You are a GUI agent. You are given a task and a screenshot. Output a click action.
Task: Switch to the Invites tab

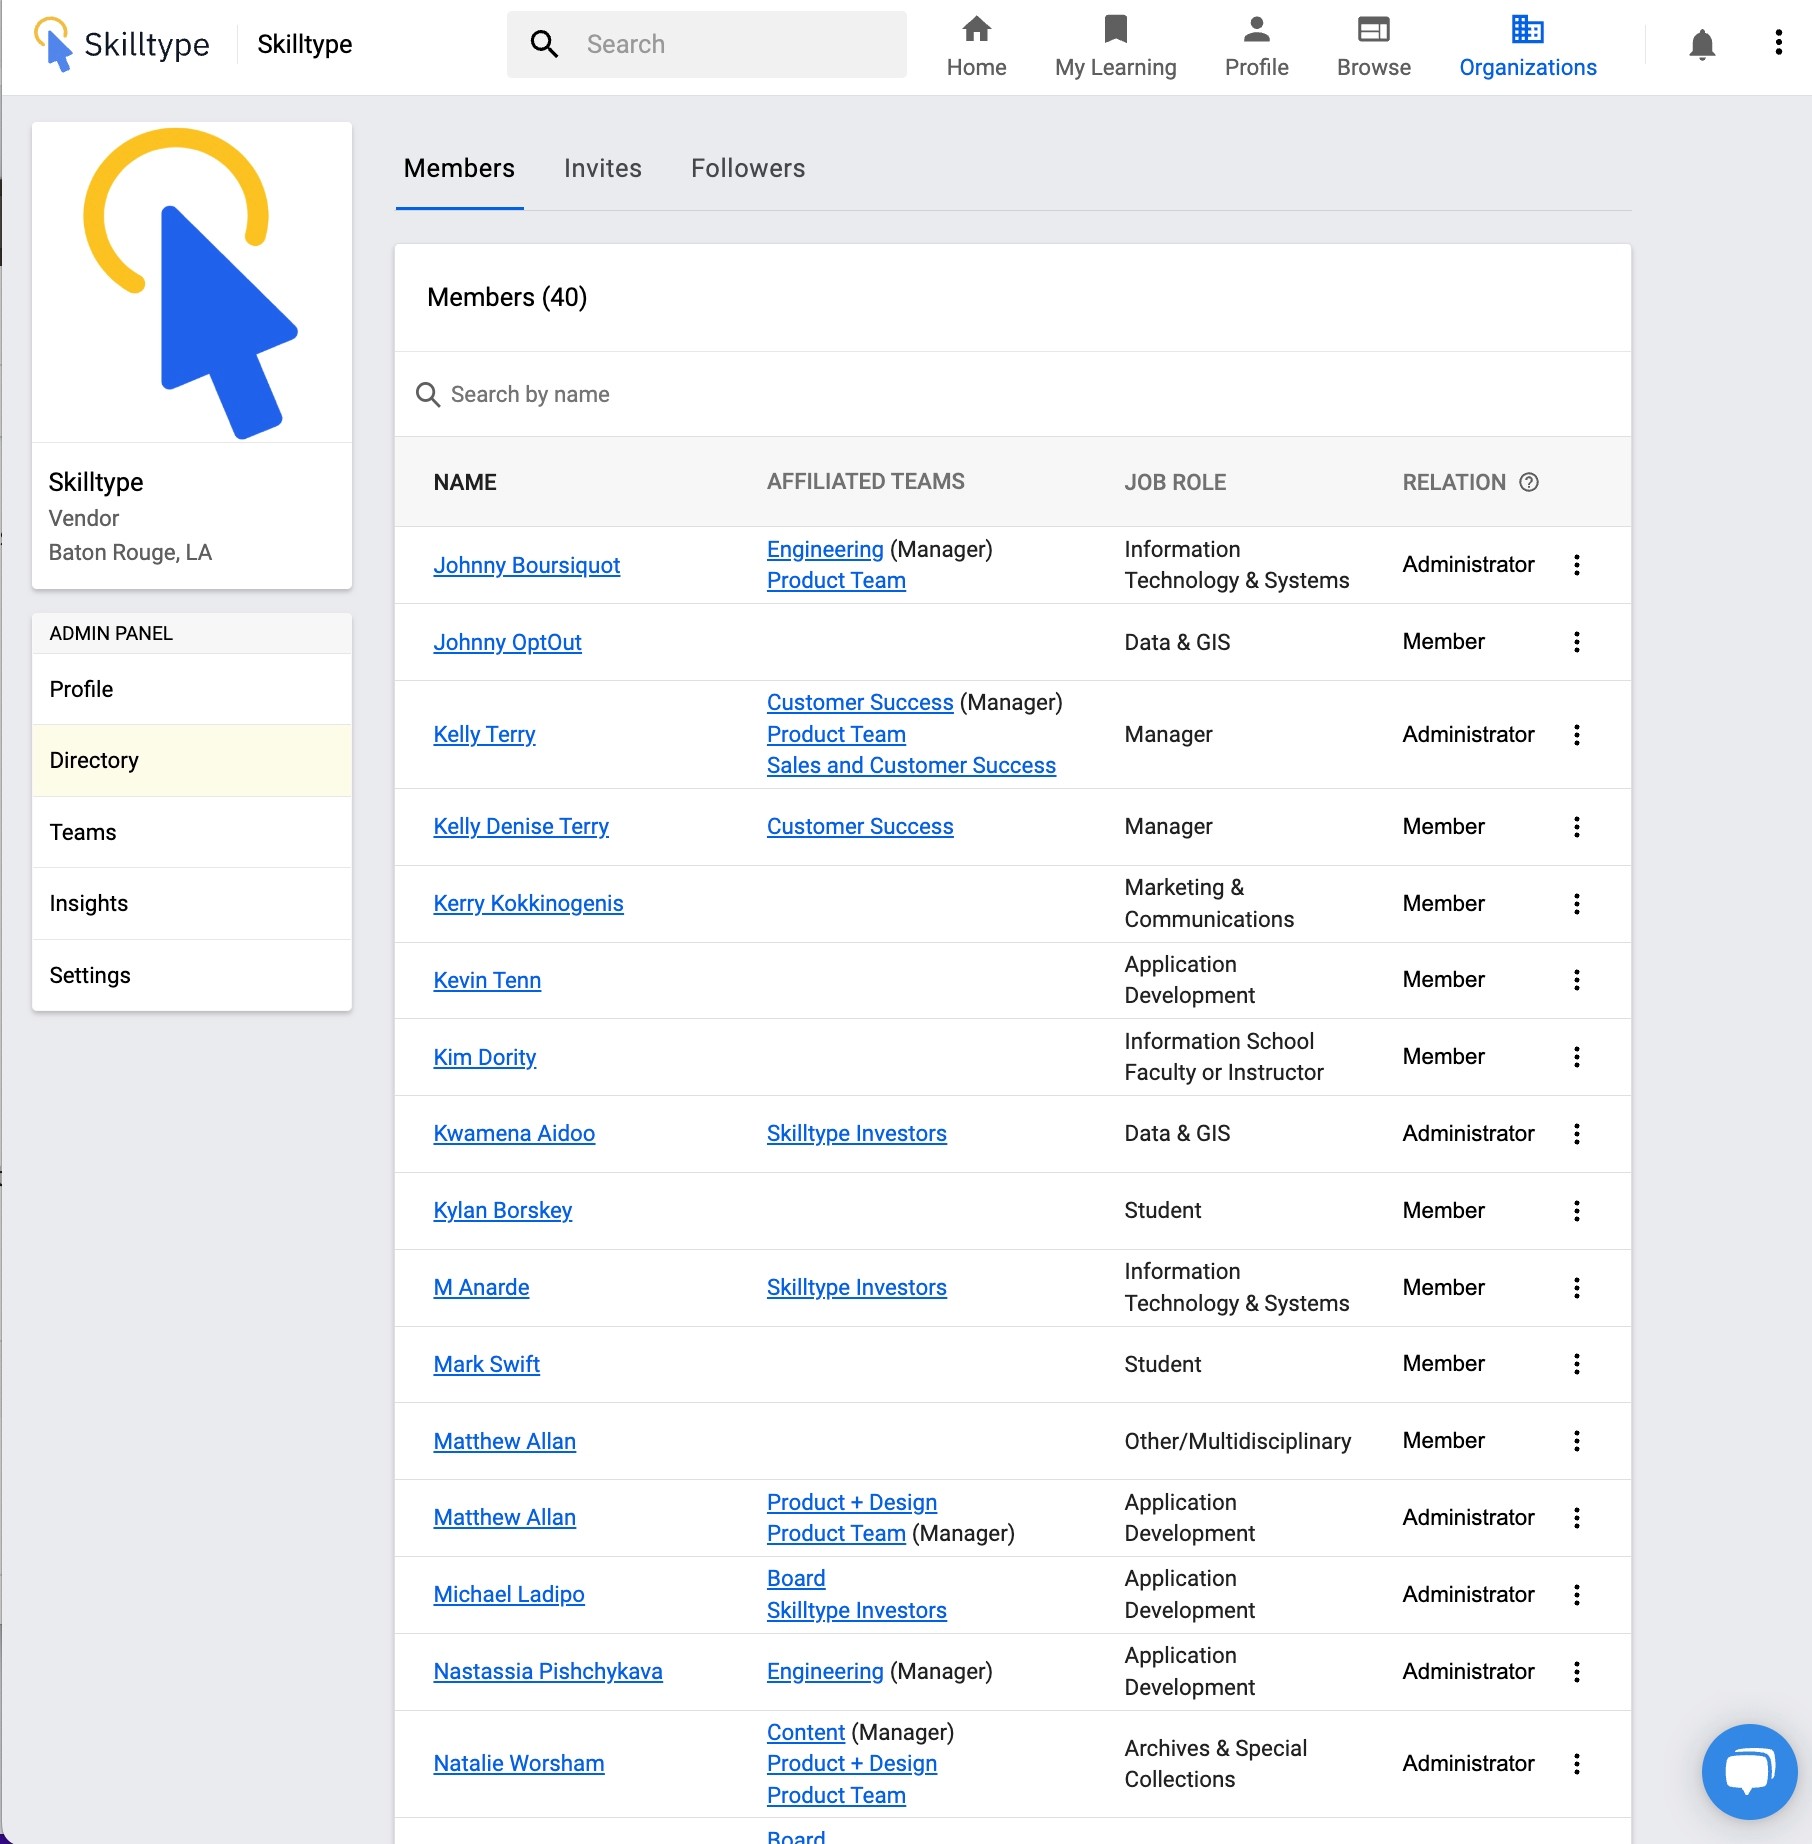603,168
